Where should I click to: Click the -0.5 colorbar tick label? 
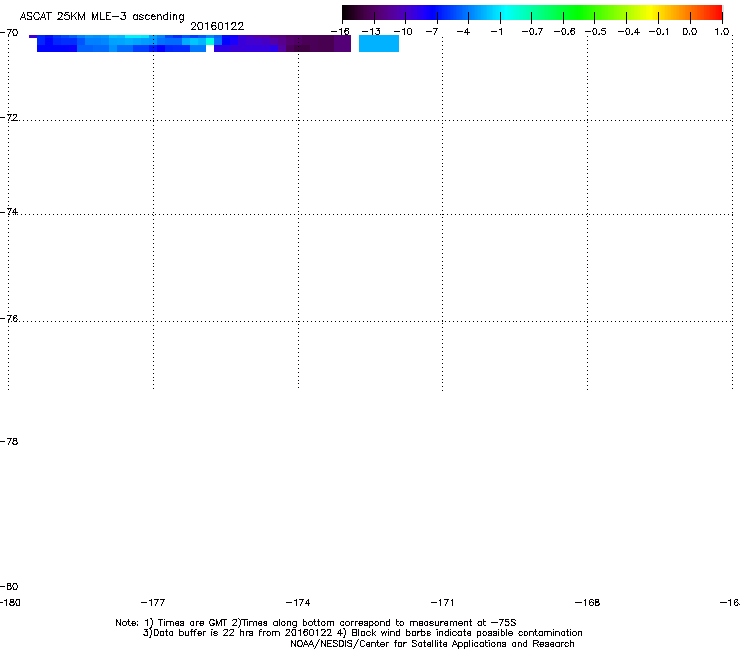point(596,32)
